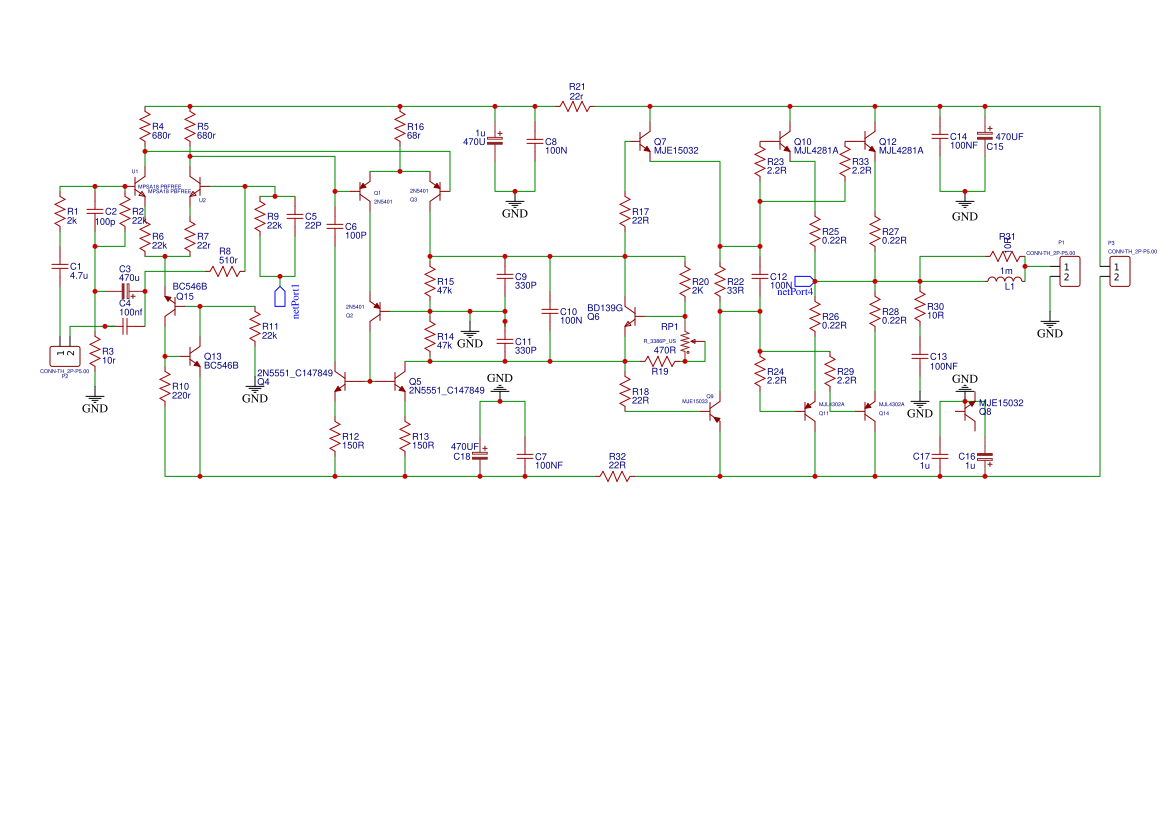Click the R19 resistor symbol

[660, 361]
